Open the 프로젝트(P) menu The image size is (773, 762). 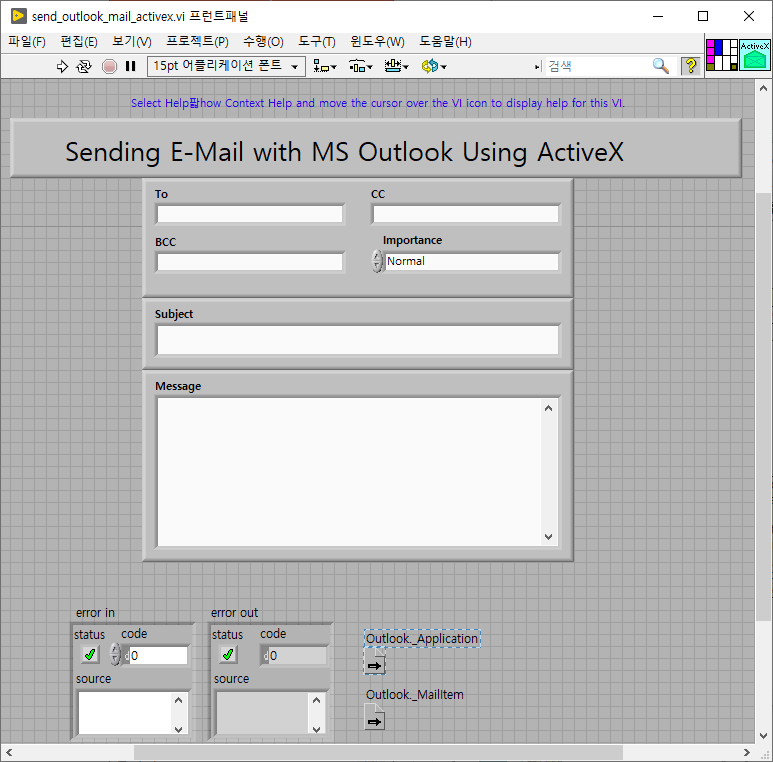(197, 41)
